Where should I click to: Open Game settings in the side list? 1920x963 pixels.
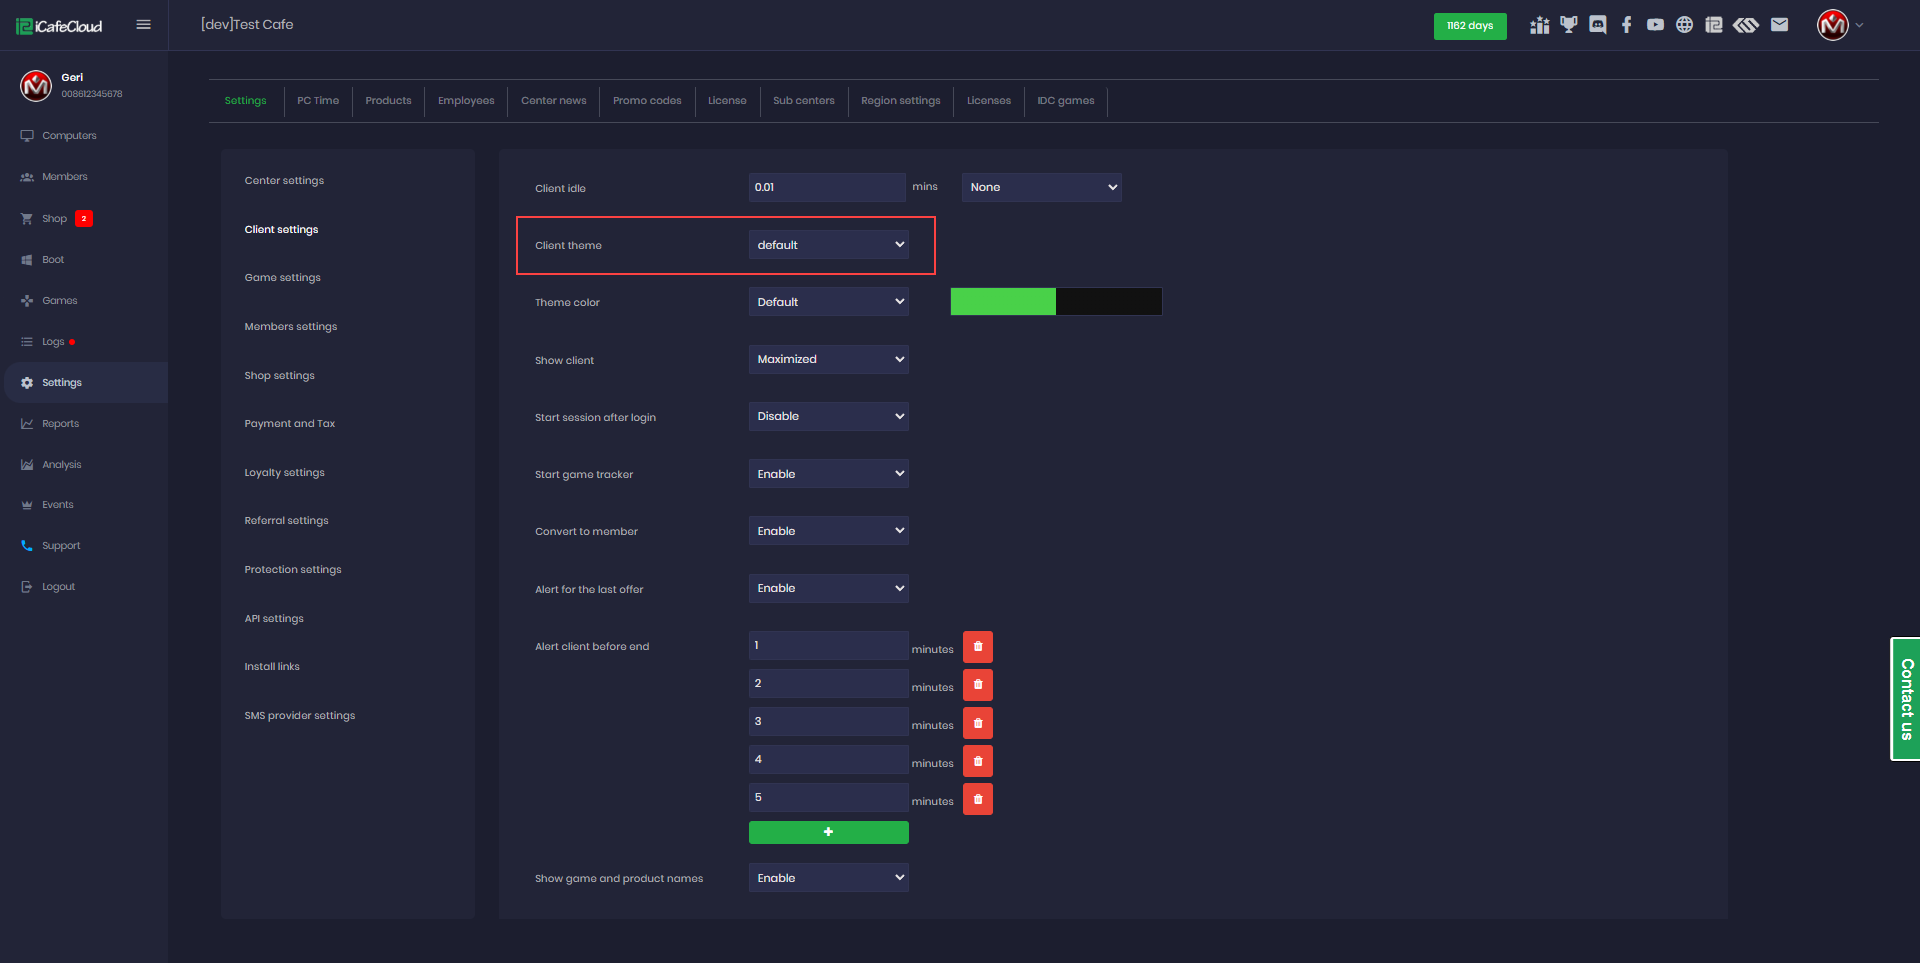(x=283, y=278)
